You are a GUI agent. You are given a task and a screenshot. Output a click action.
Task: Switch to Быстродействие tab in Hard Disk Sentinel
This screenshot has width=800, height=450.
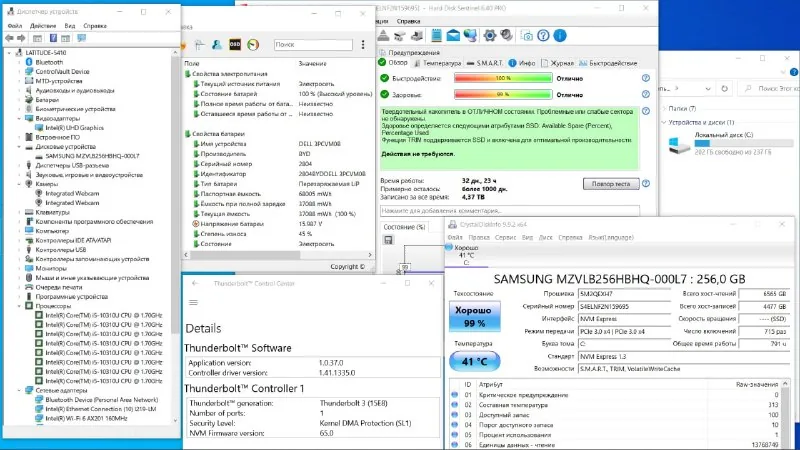[608, 63]
